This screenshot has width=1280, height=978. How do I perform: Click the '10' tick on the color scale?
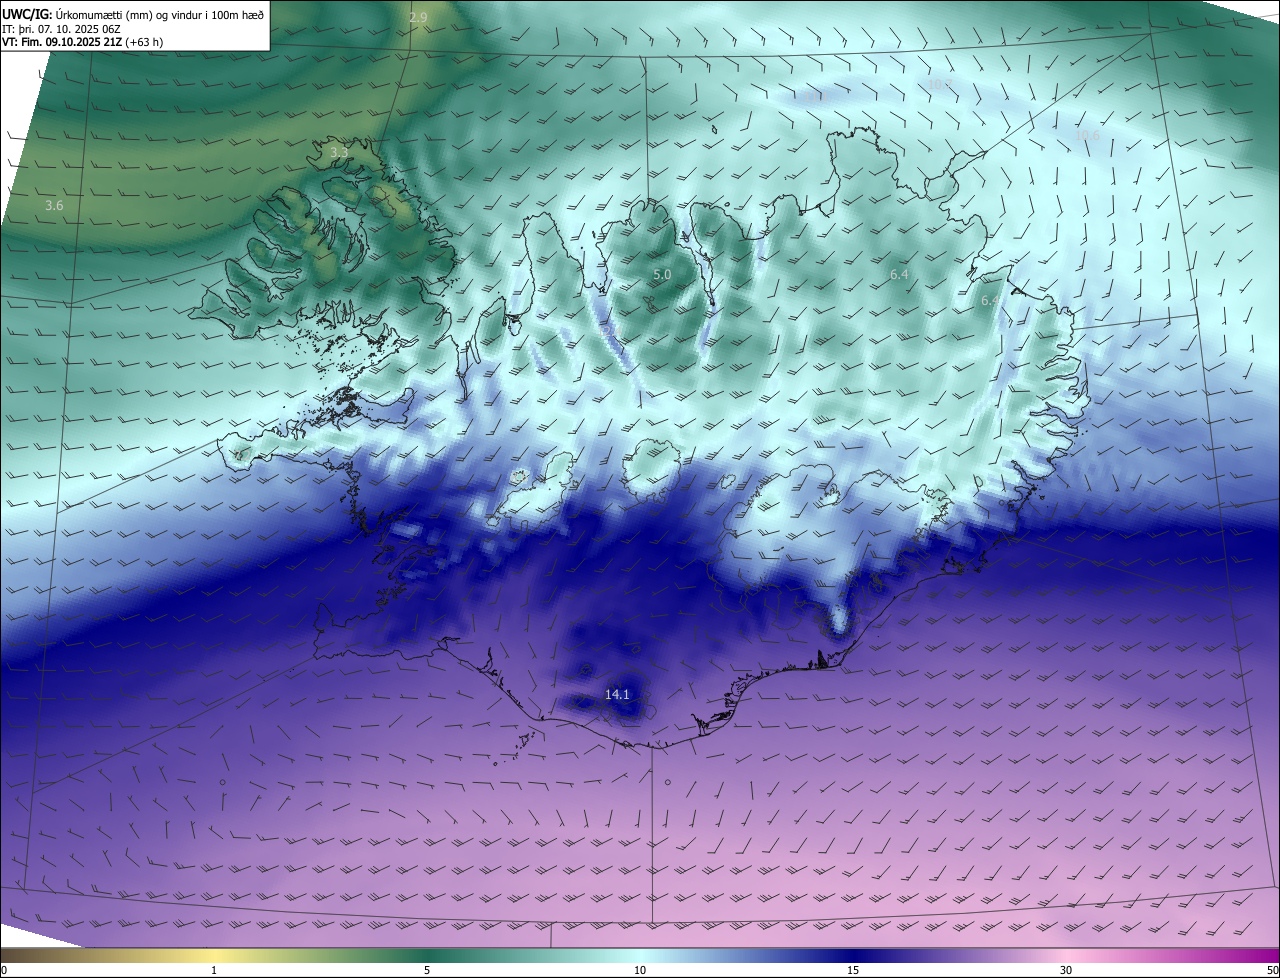click(x=640, y=970)
